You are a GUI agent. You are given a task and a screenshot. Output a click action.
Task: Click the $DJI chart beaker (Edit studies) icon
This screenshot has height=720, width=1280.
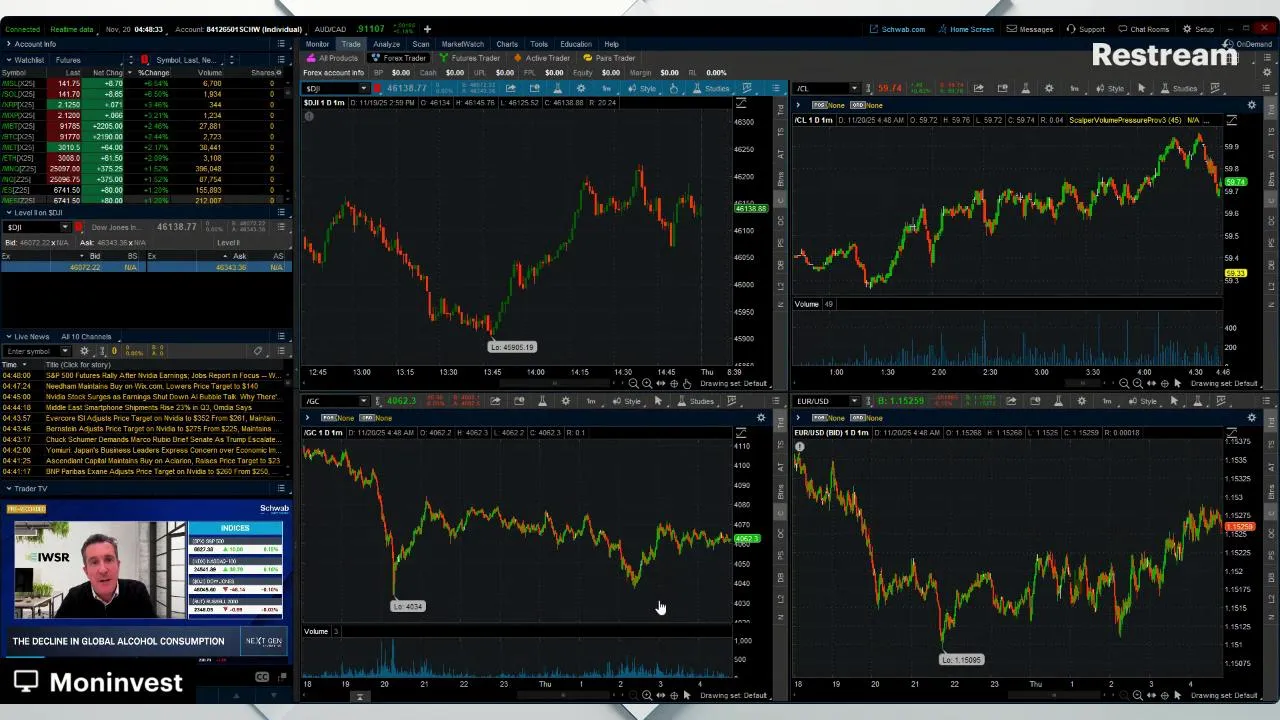[x=558, y=89]
